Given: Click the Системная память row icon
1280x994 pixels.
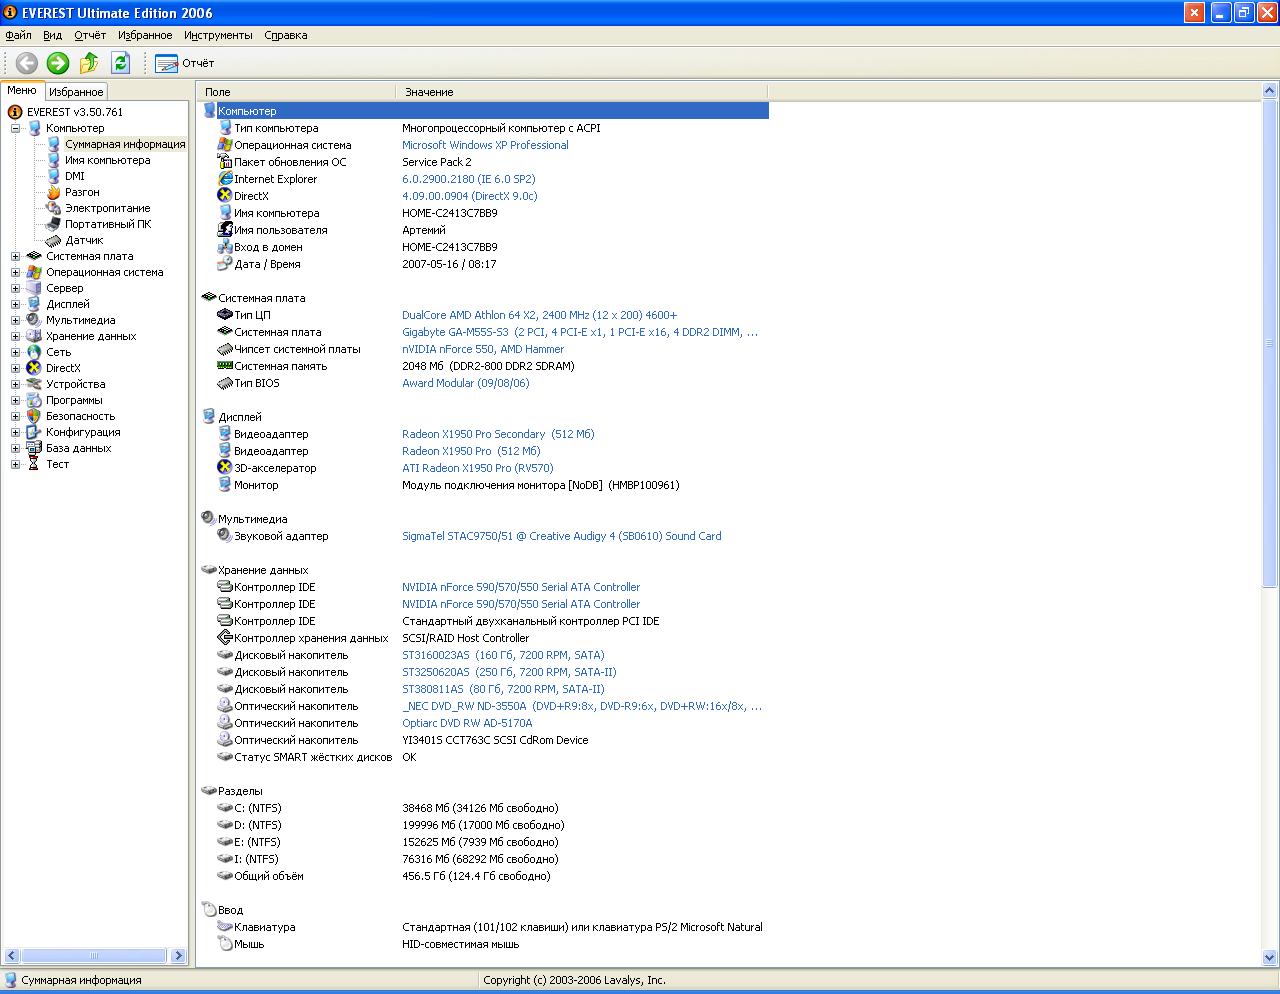Looking at the screenshot, I should 225,366.
